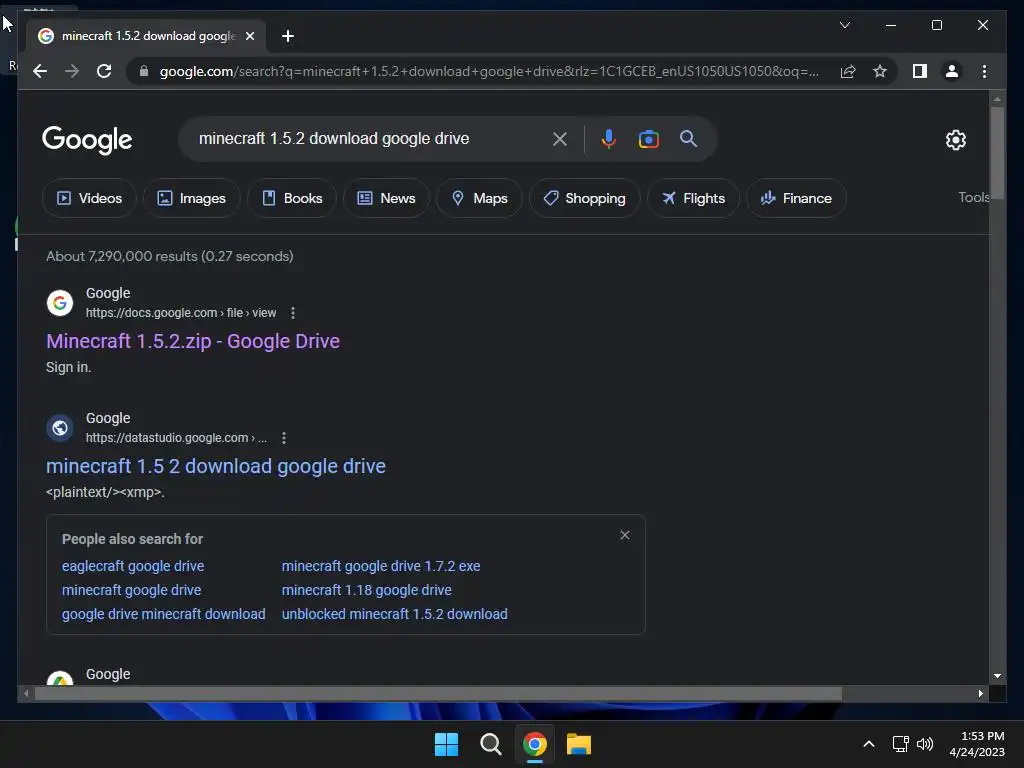Click the horizontal scrollbar right arrow

(x=980, y=694)
